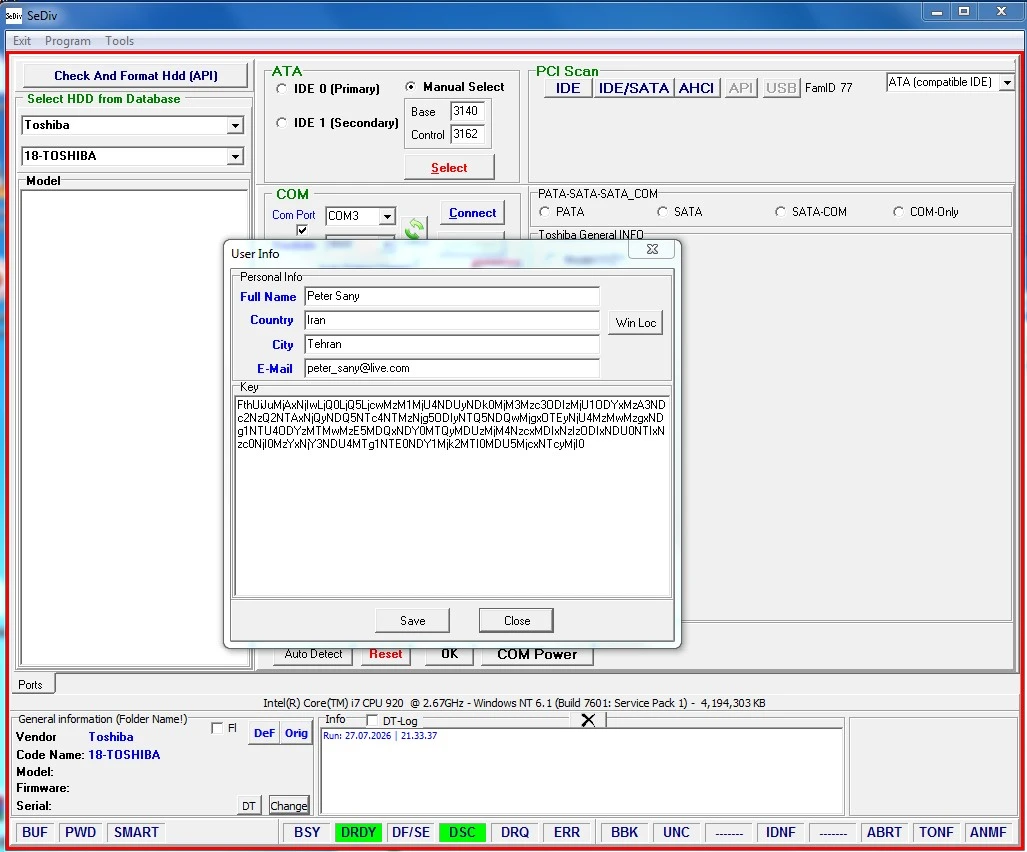Click the BUF status button
Screen dimensions: 1027x852
coord(35,832)
